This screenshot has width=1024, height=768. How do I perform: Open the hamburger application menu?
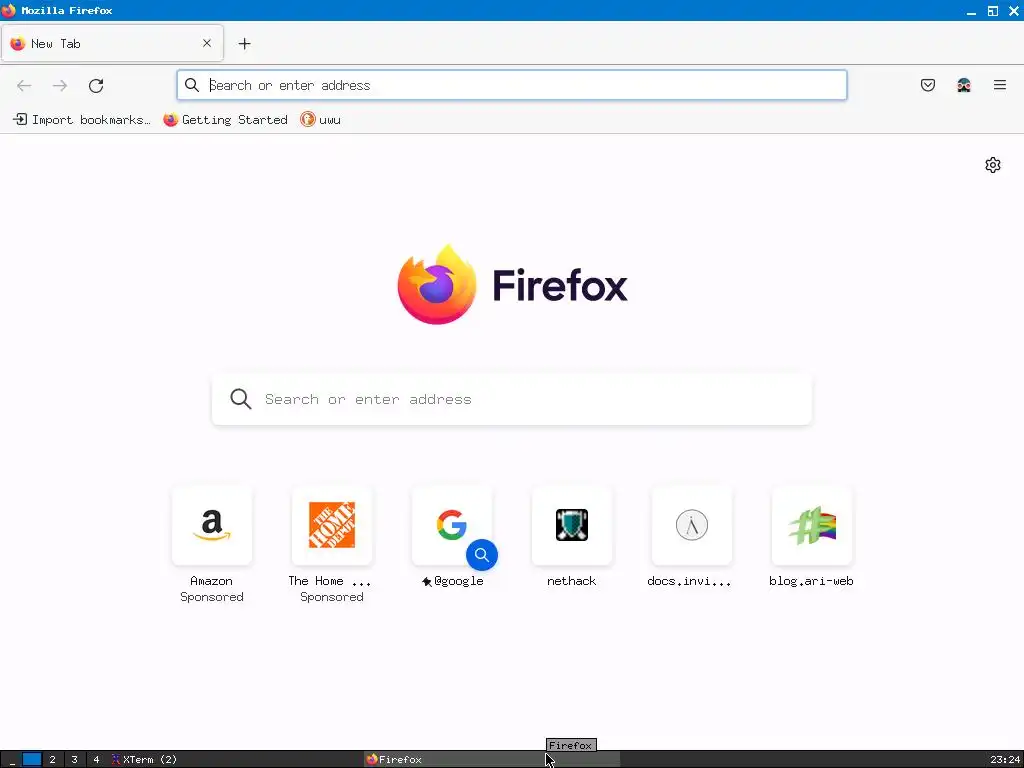pyautogui.click(x=1000, y=85)
